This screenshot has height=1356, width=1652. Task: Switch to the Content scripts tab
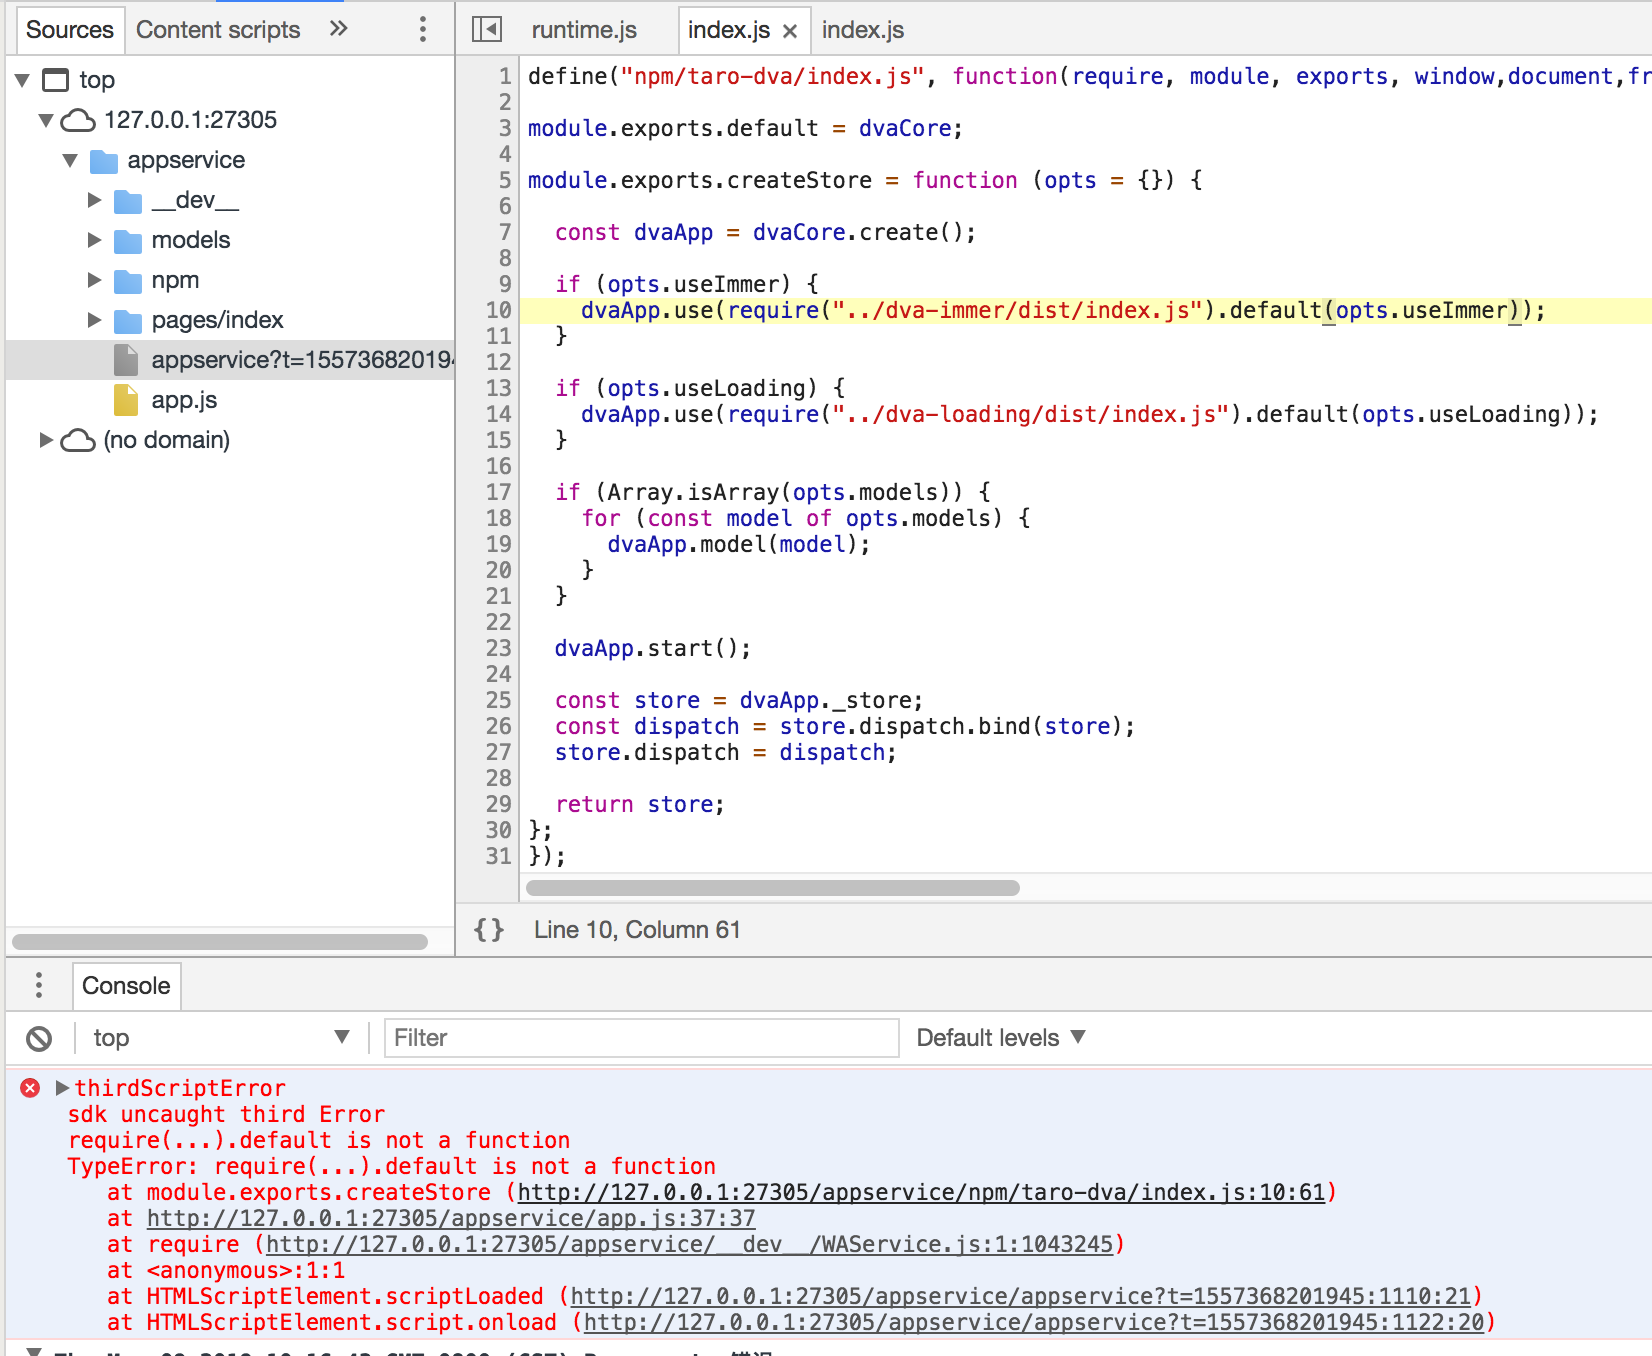click(x=218, y=30)
